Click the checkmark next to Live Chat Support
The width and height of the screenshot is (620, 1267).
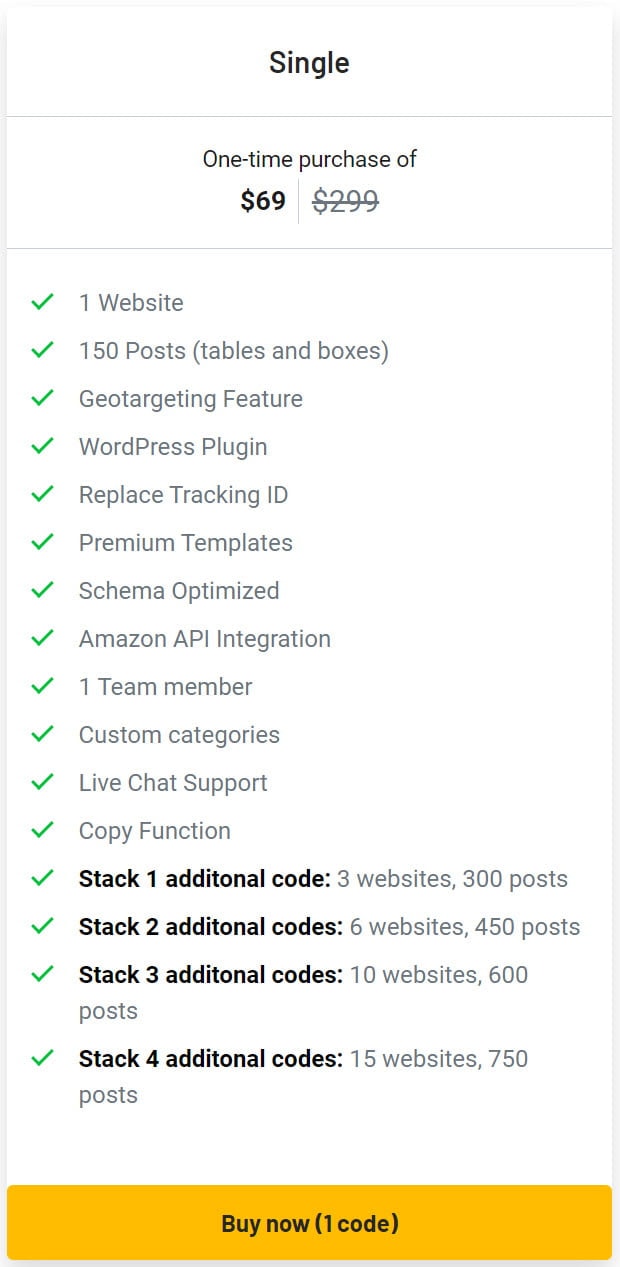[42, 782]
